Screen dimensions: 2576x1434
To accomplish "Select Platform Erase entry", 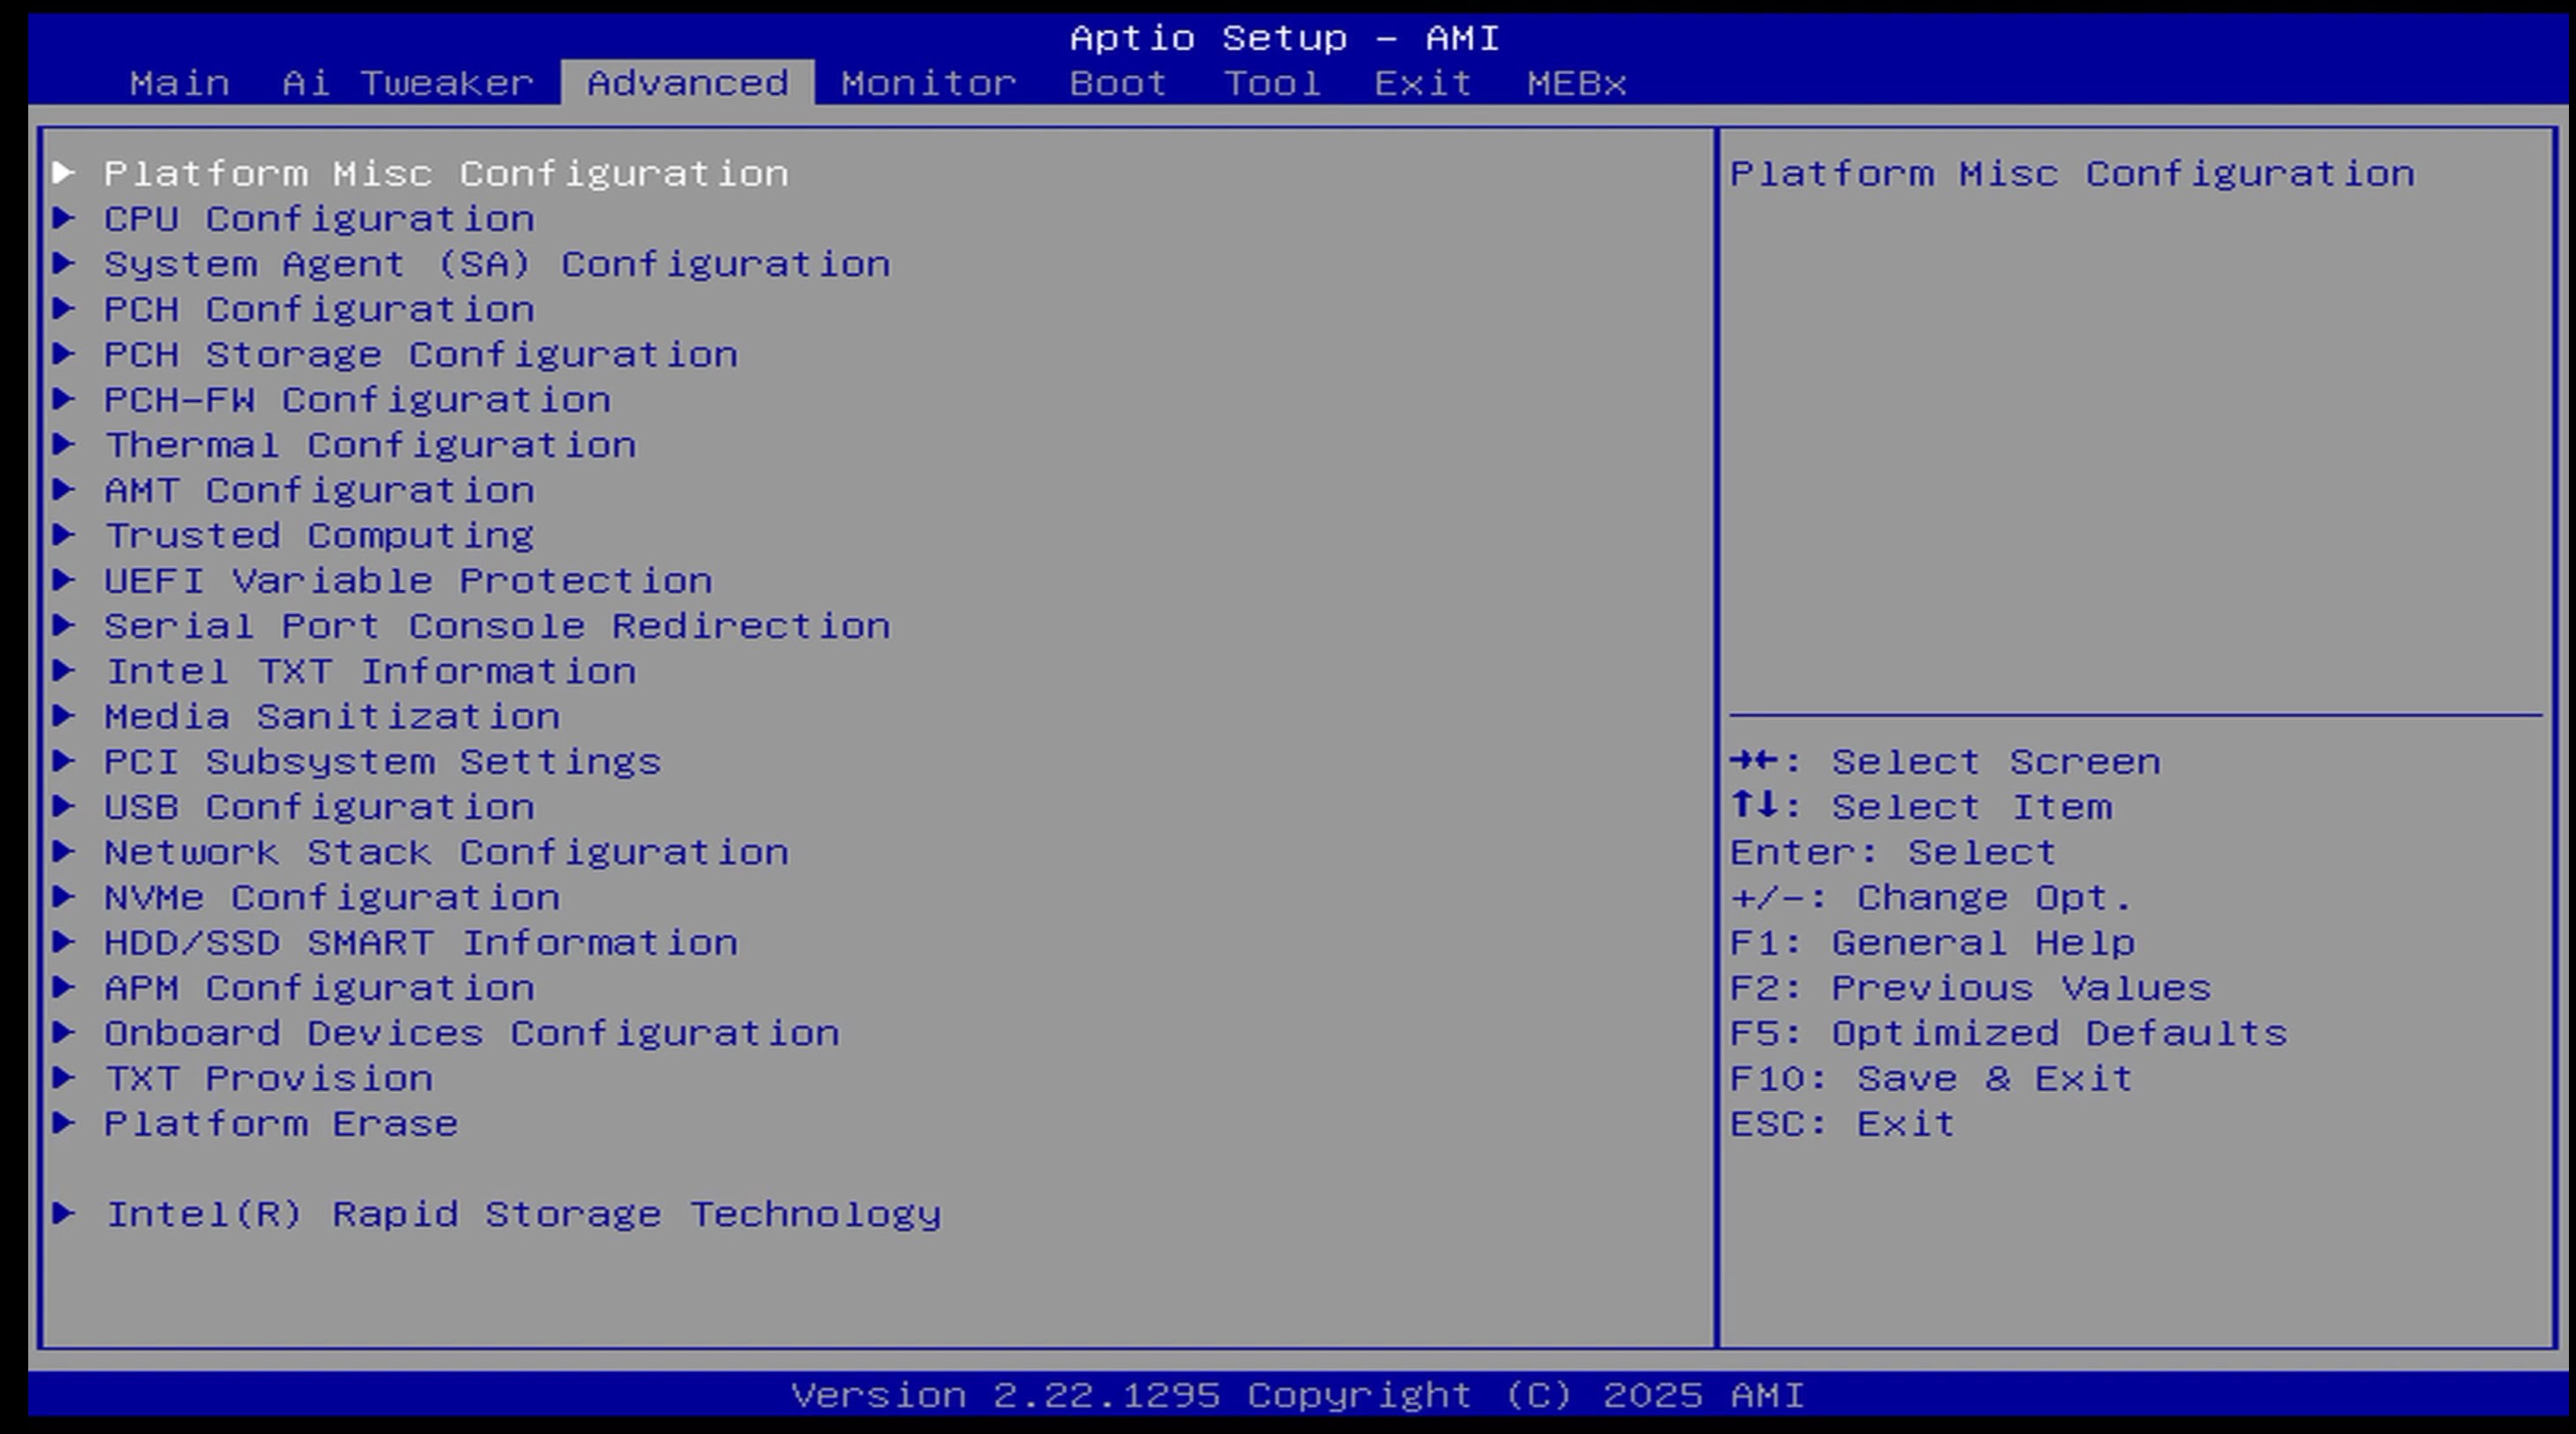I will click(x=280, y=1124).
